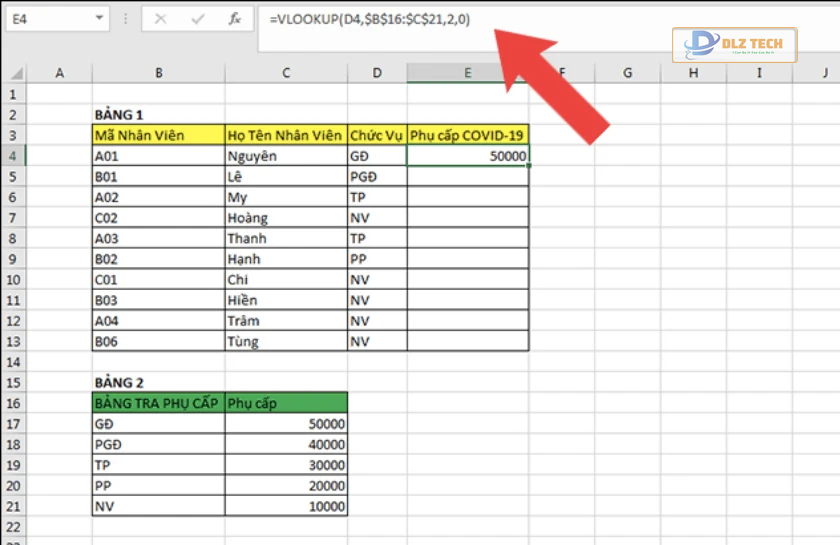Screen dimensions: 840x545
Task: Click the Chức Vụ header cell
Action: click(x=377, y=135)
